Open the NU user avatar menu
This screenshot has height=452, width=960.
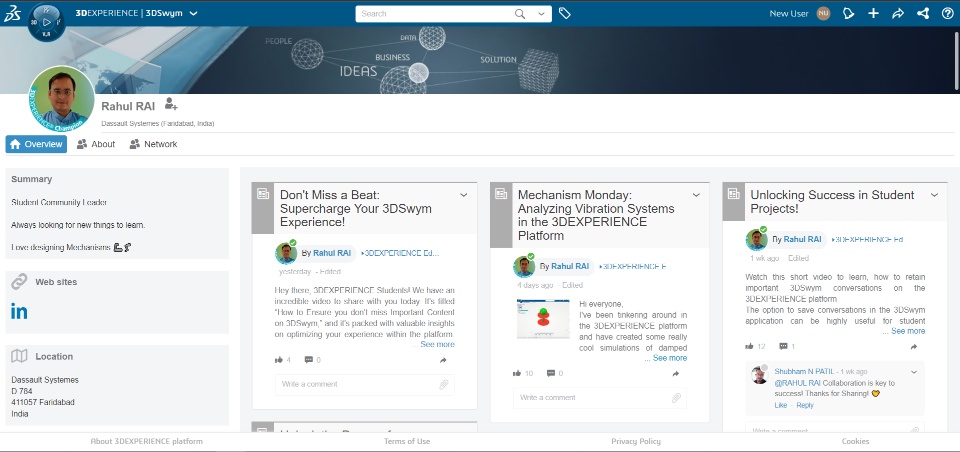823,13
